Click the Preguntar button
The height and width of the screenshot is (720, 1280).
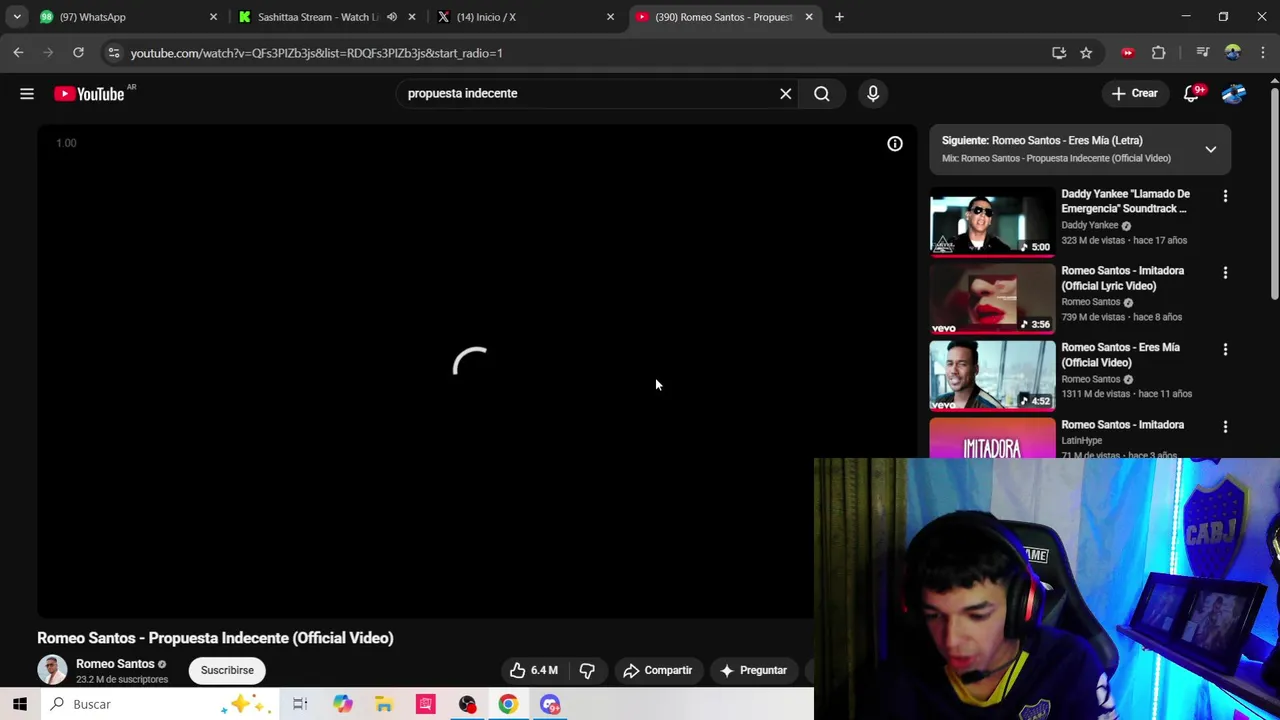(753, 670)
